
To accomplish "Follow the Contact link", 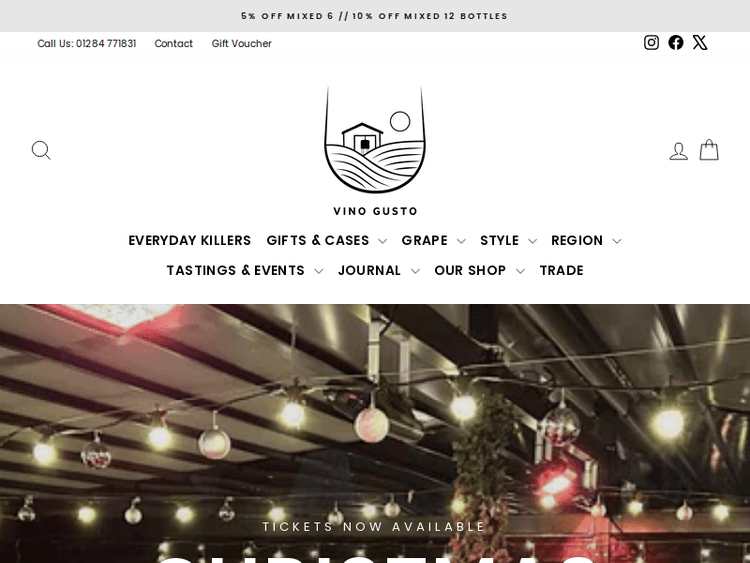I will [x=174, y=44].
